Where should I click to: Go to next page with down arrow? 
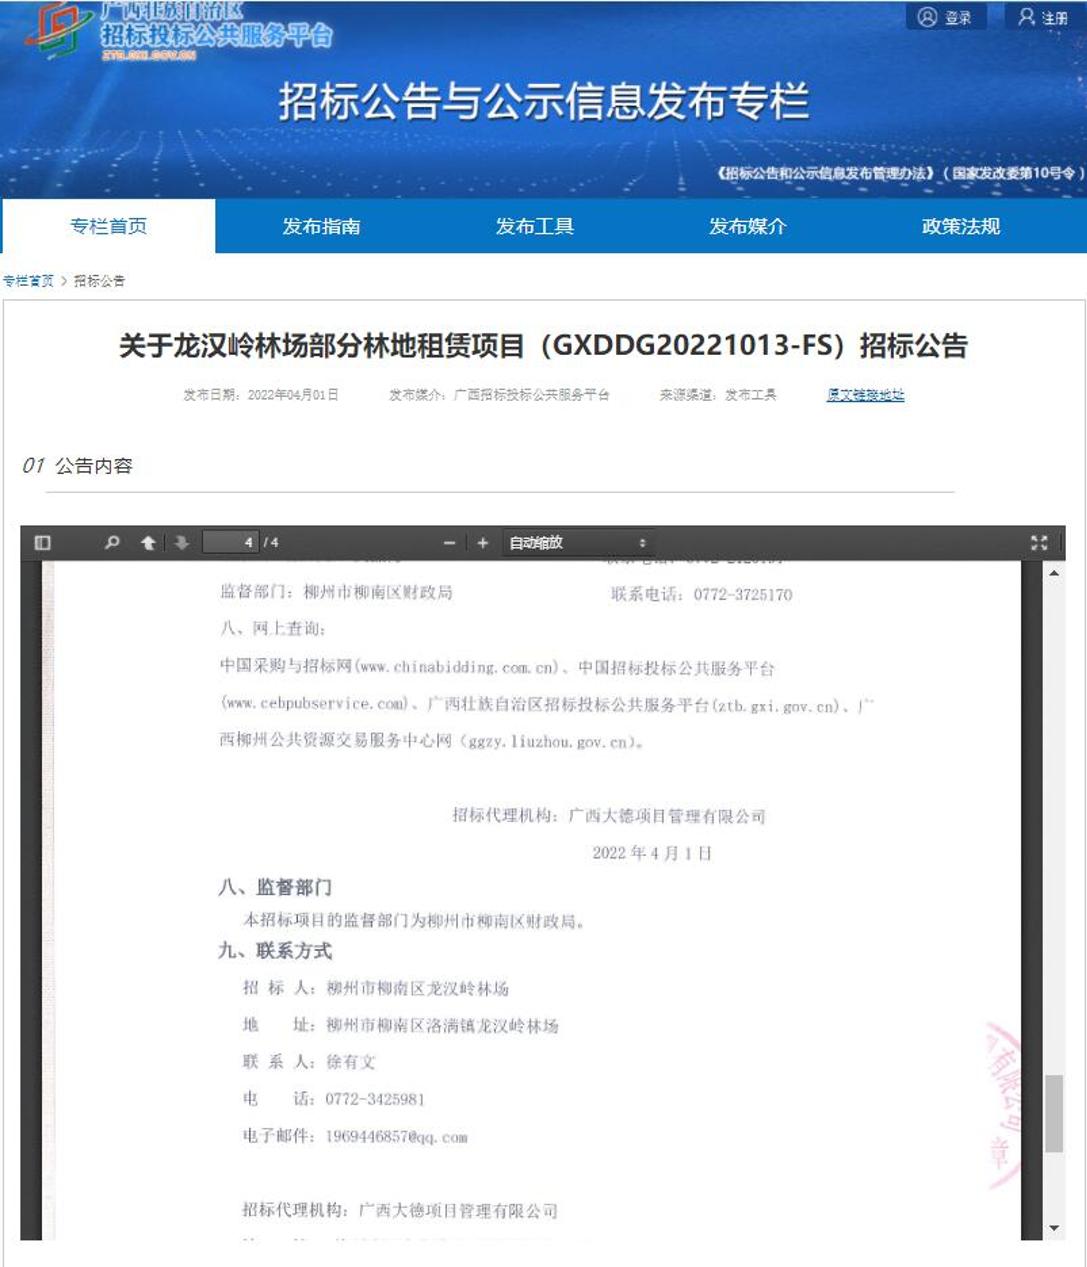(181, 543)
